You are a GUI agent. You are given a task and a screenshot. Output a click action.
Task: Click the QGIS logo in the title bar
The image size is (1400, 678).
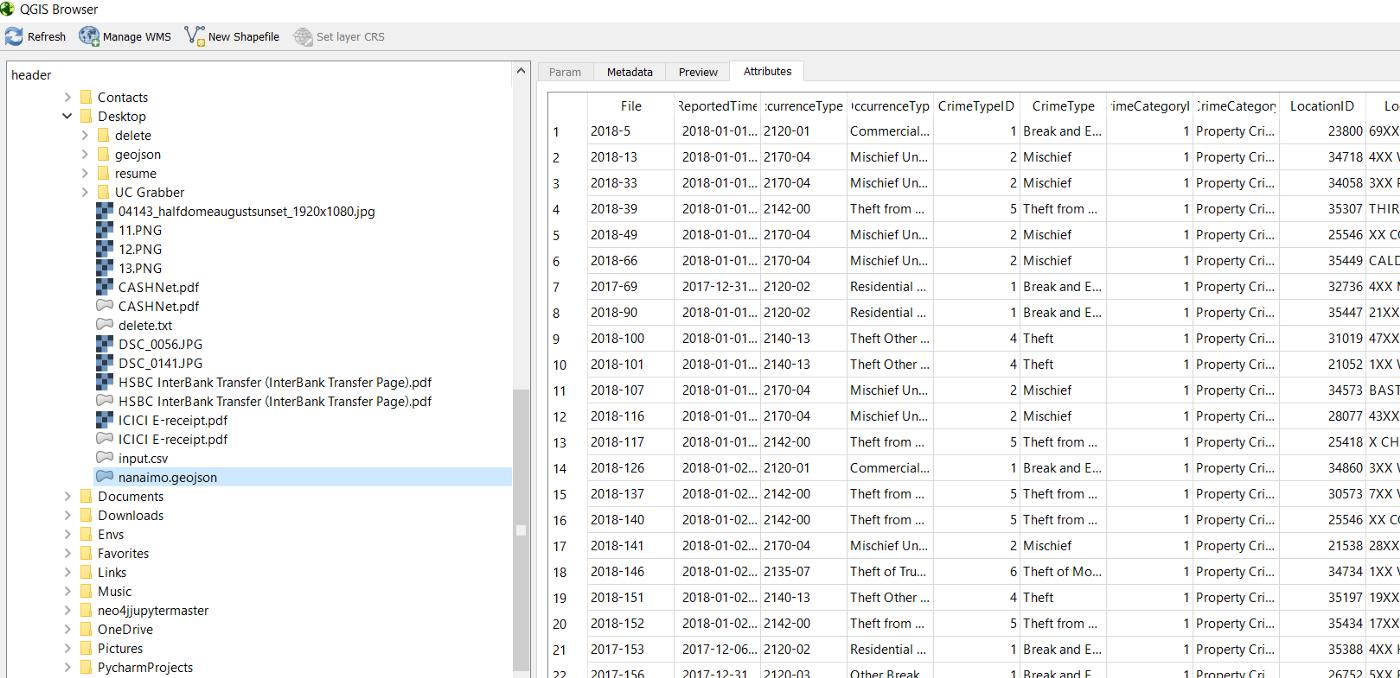8,9
